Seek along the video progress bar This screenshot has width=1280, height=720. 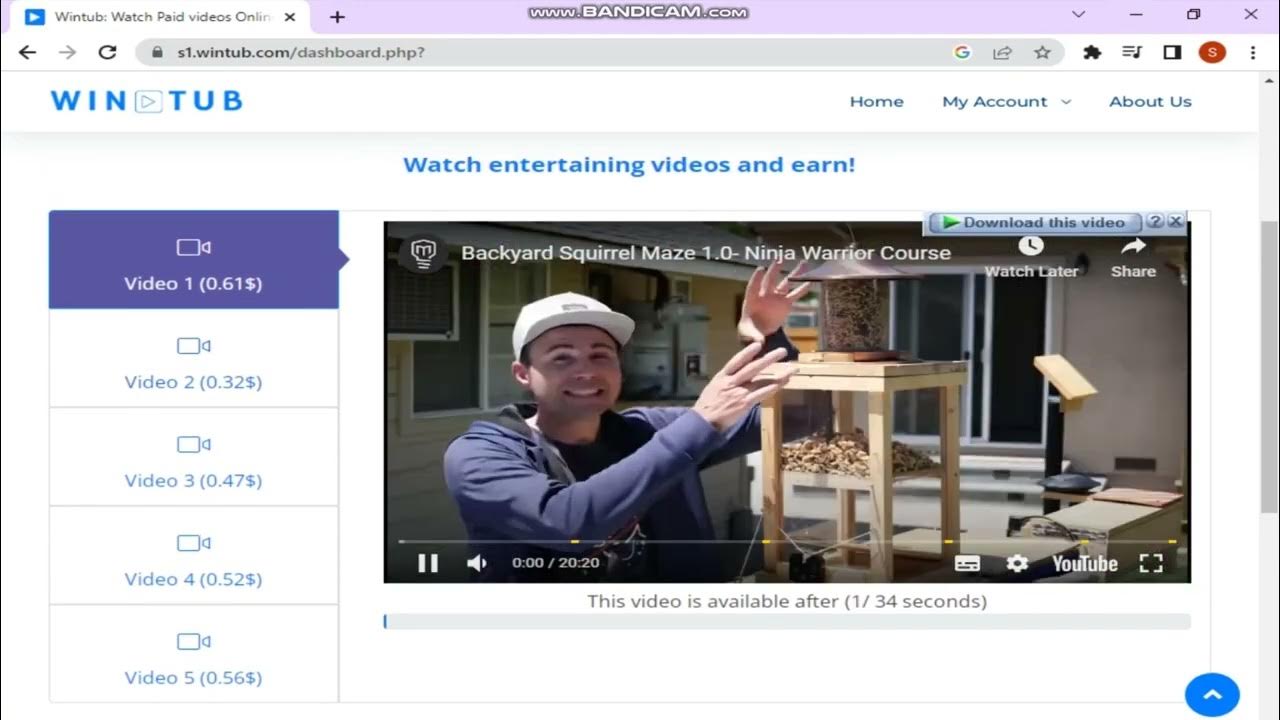[787, 541]
